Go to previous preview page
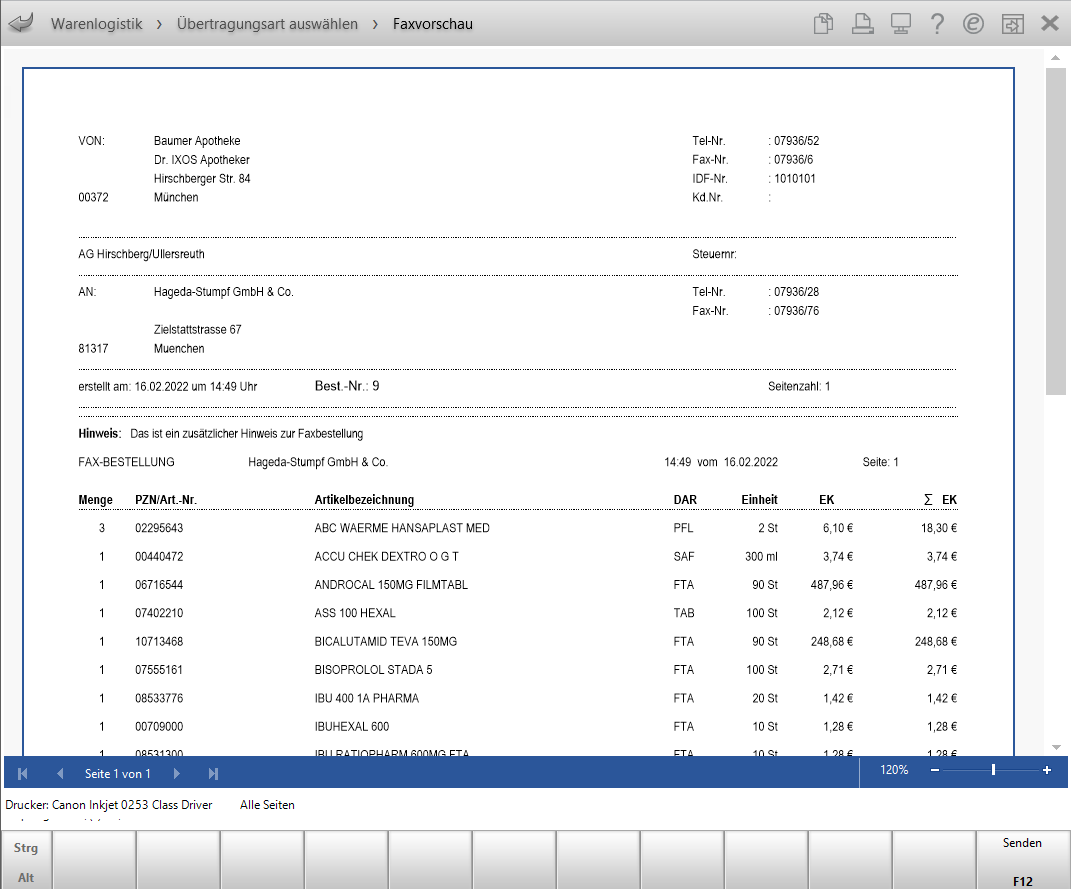1071x889 pixels. [x=60, y=774]
